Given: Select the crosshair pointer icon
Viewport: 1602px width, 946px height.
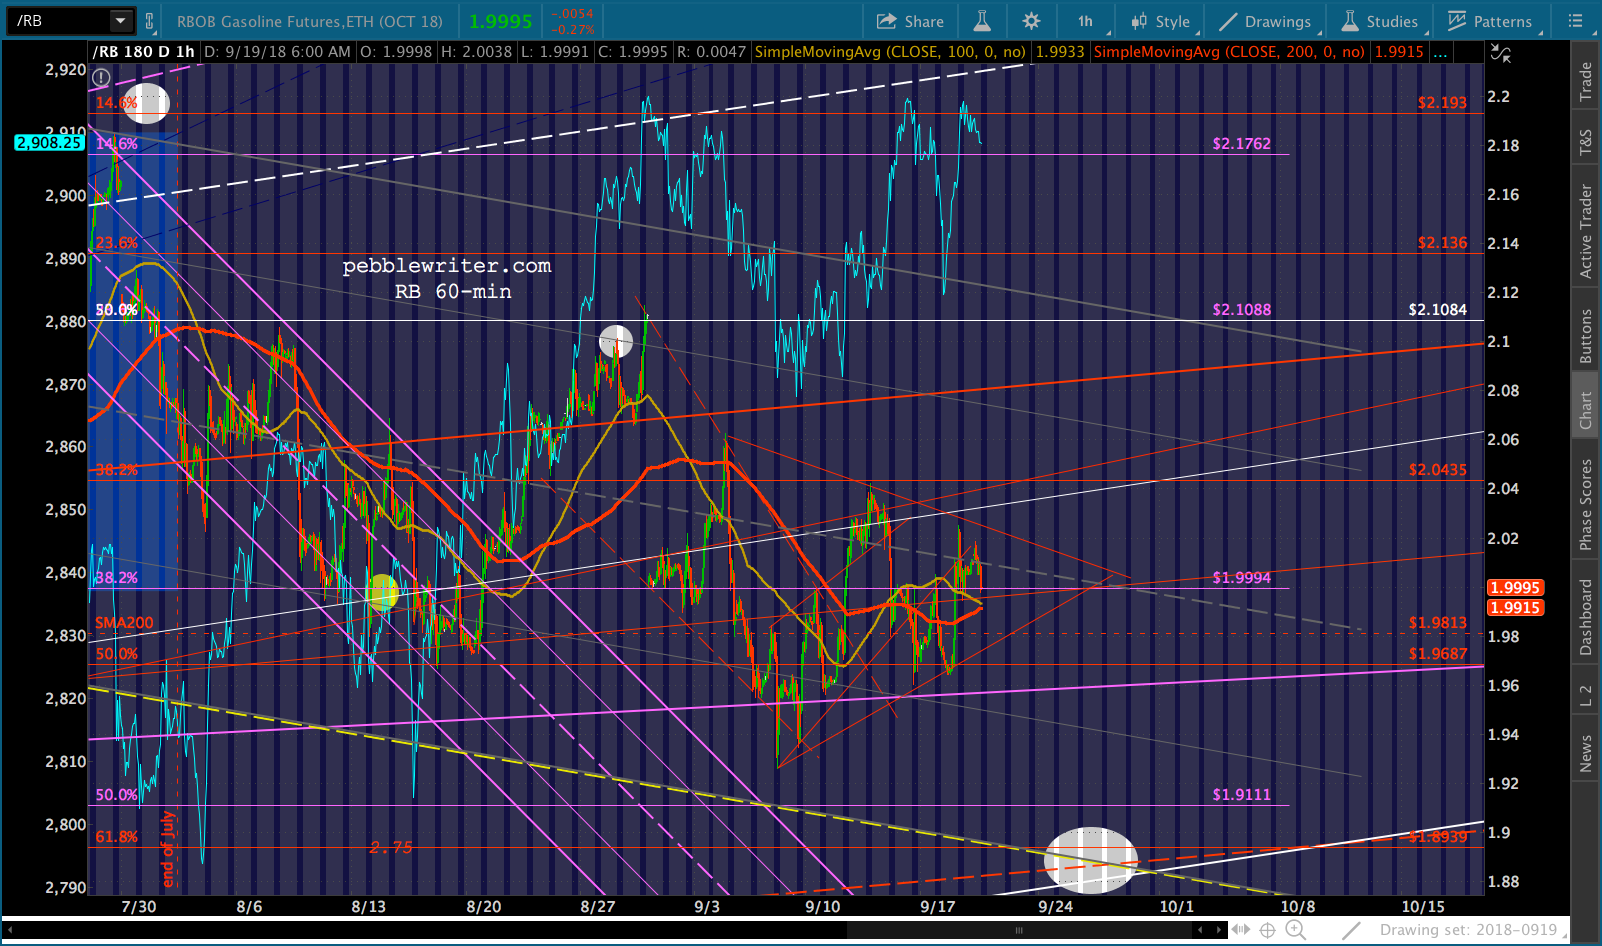Looking at the screenshot, I should pos(1267,930).
